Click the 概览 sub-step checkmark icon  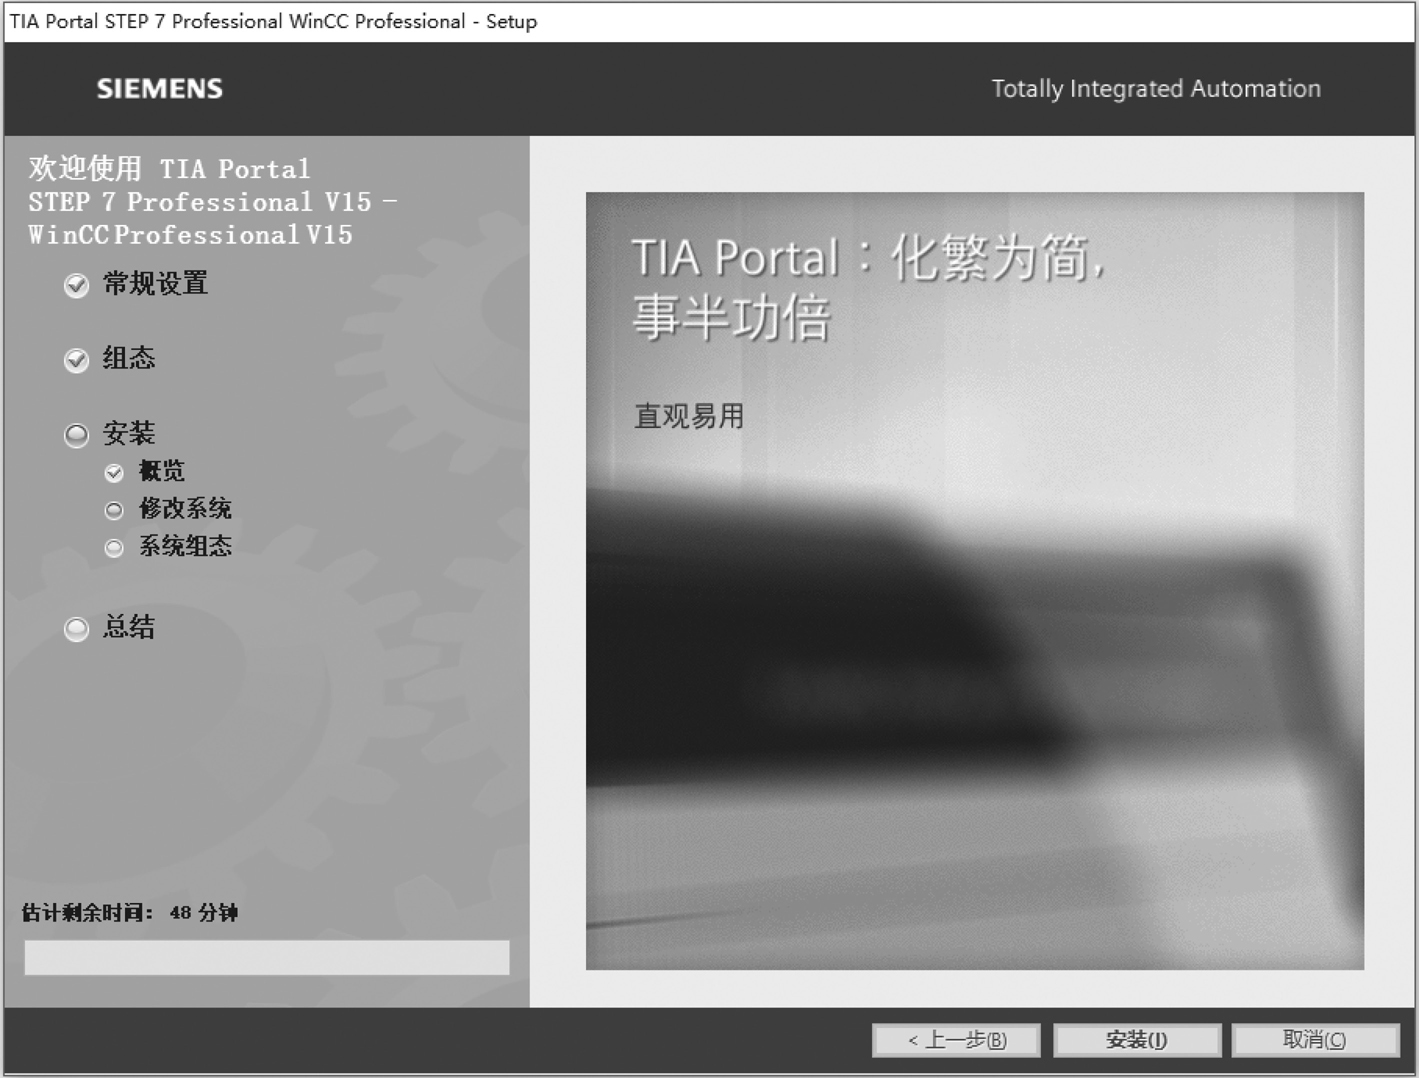point(114,473)
